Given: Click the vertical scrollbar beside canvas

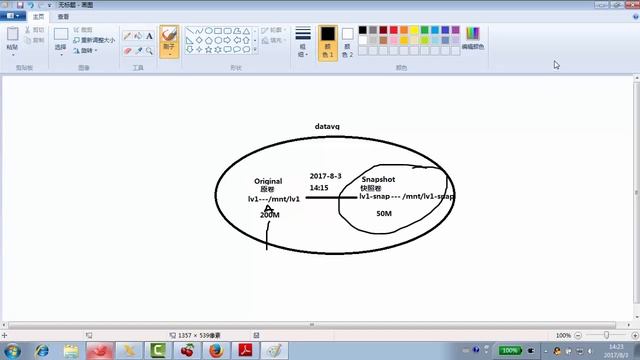Looking at the screenshot, I should click(636, 192).
